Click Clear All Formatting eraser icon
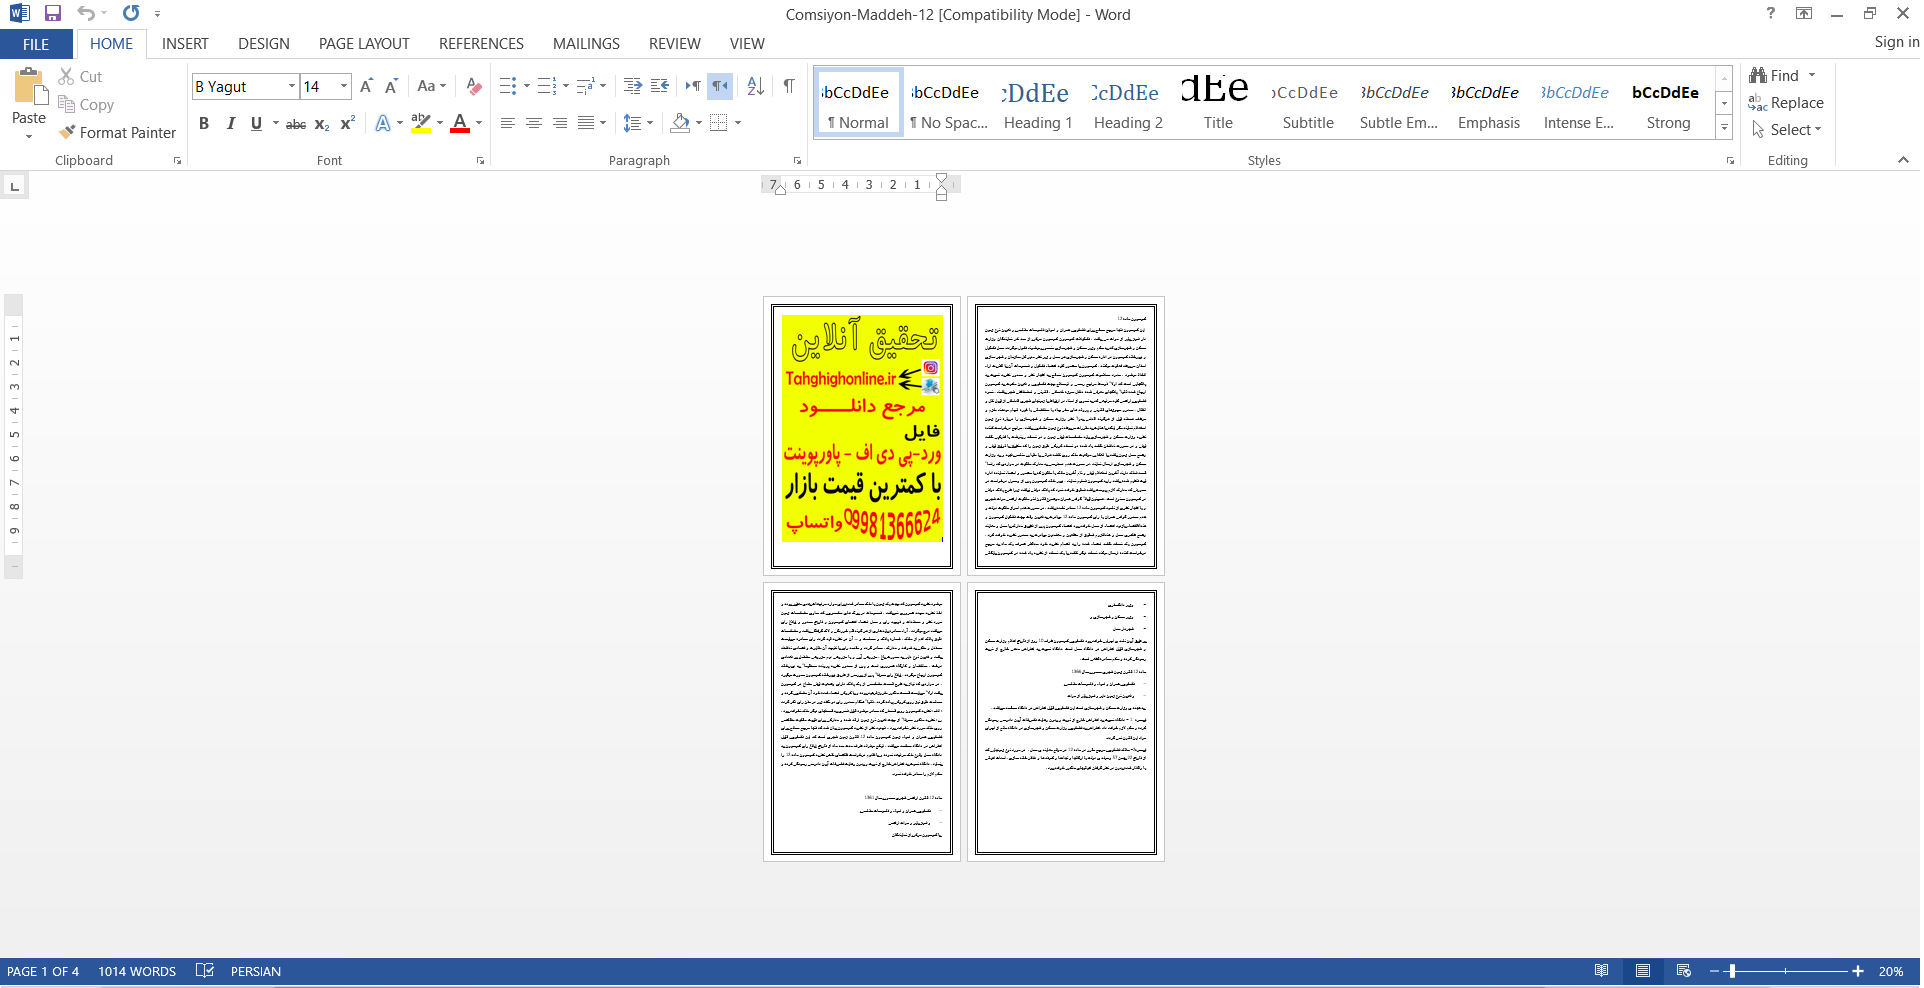1924x988 pixels. point(475,86)
